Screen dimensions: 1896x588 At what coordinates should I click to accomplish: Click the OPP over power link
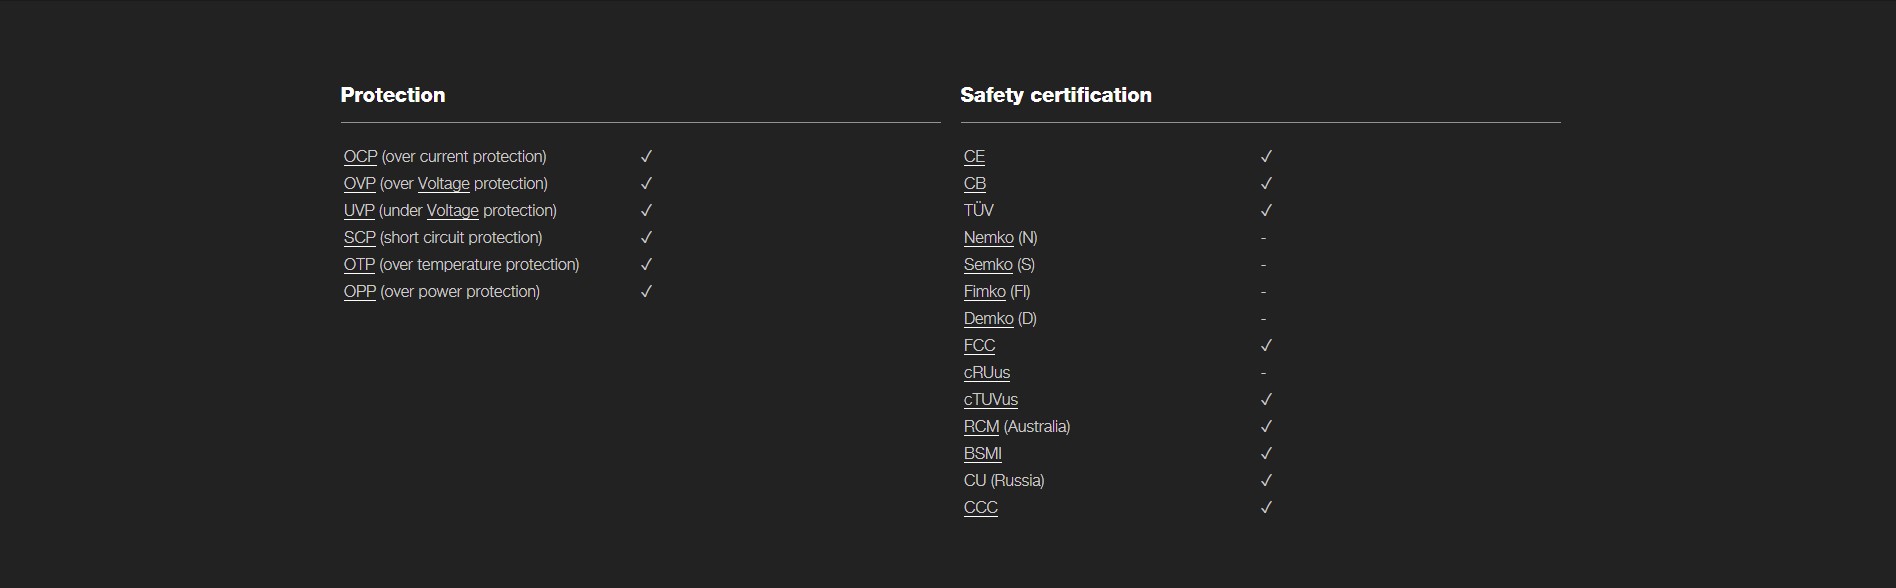360,292
